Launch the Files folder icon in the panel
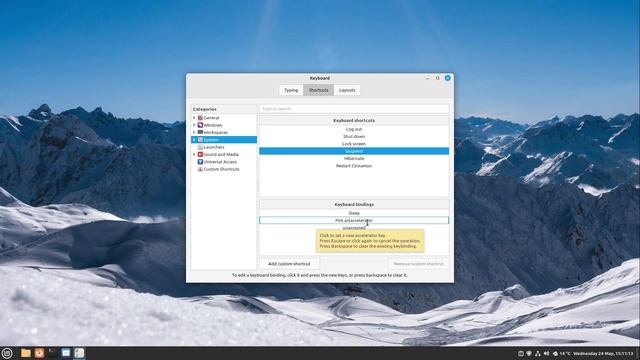Image resolution: width=640 pixels, height=360 pixels. pyautogui.click(x=26, y=353)
